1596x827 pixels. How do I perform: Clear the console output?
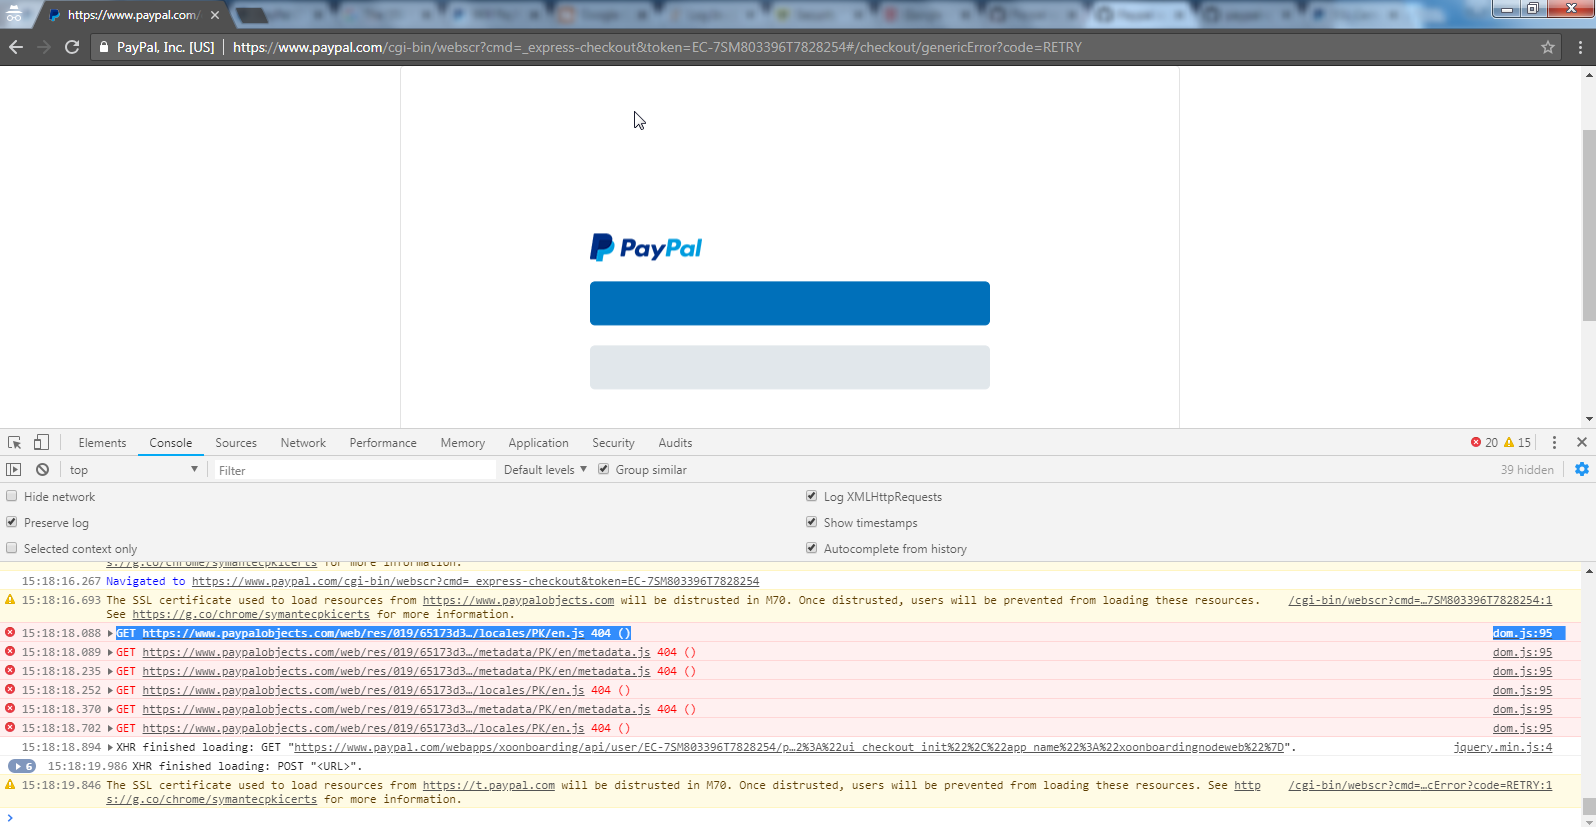click(42, 469)
